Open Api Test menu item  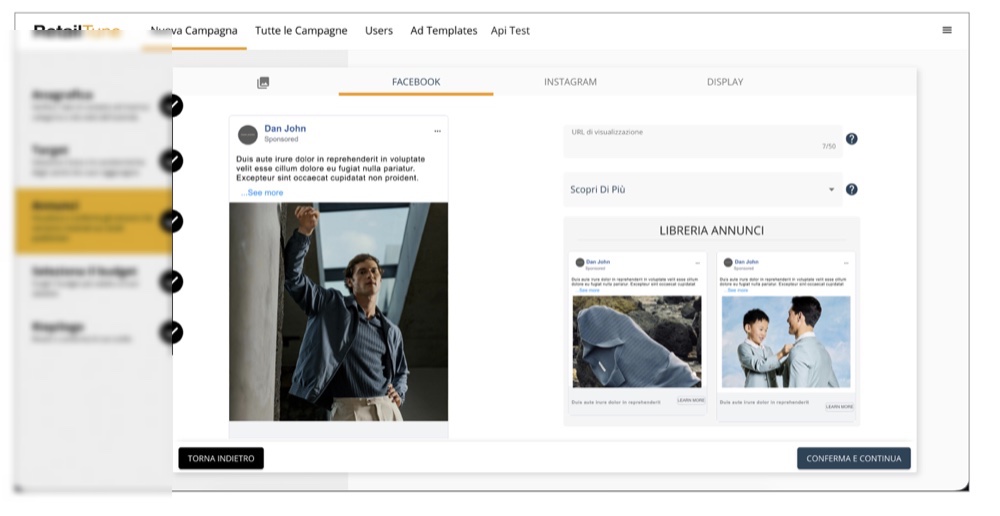pos(510,31)
